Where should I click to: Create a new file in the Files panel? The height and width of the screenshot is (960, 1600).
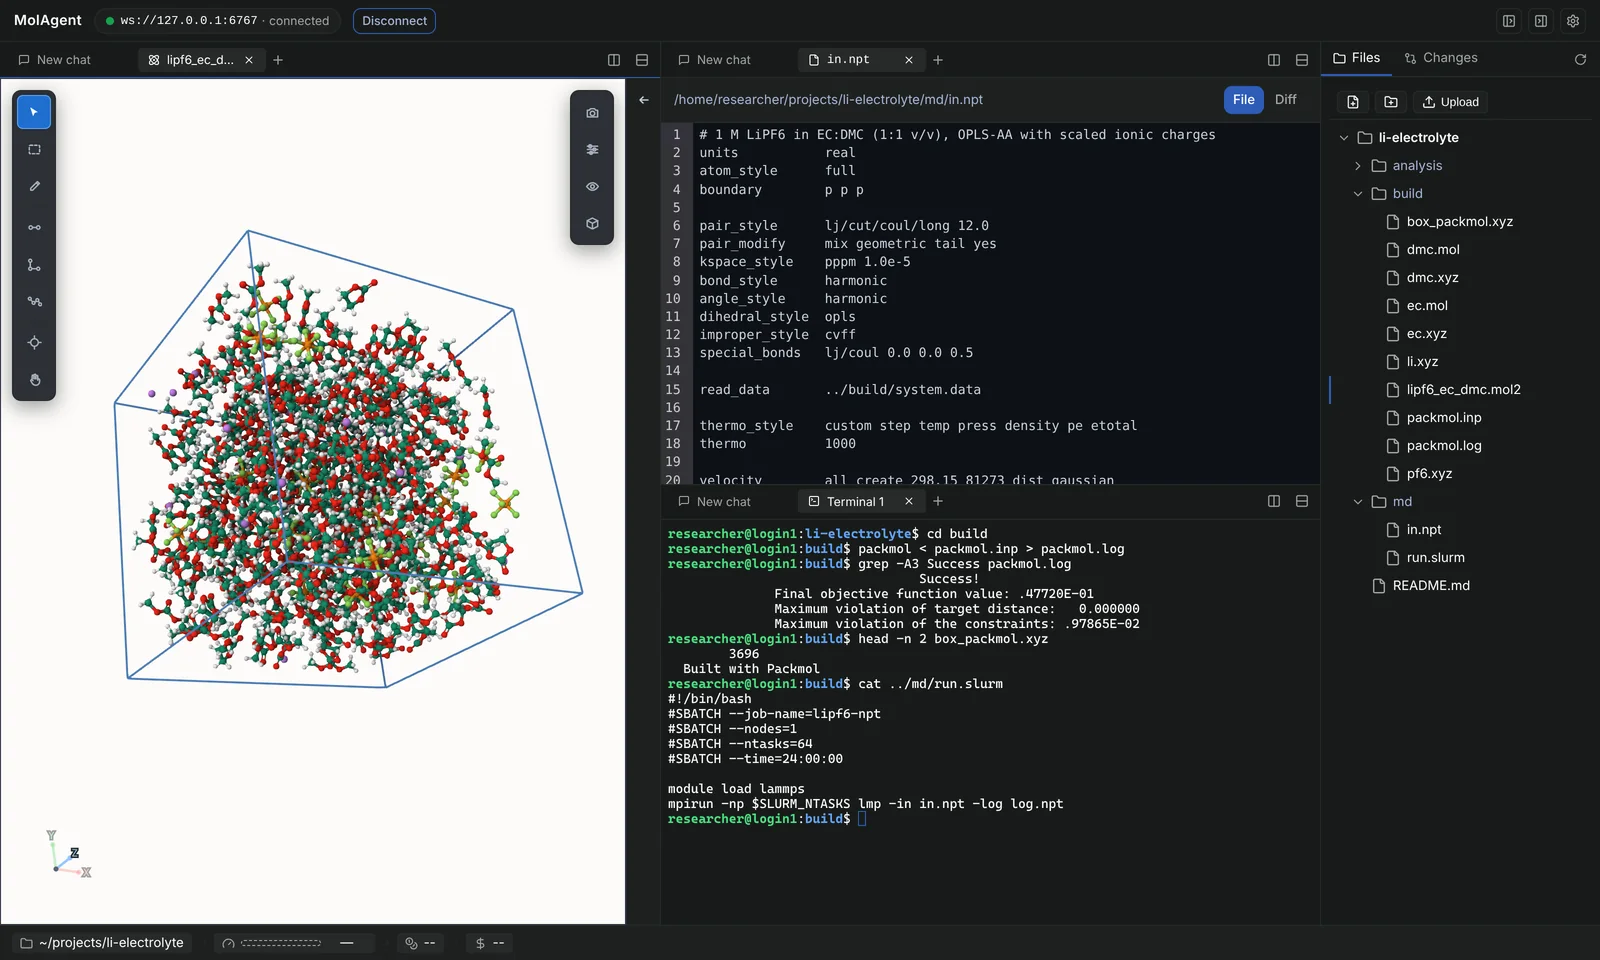(x=1353, y=102)
